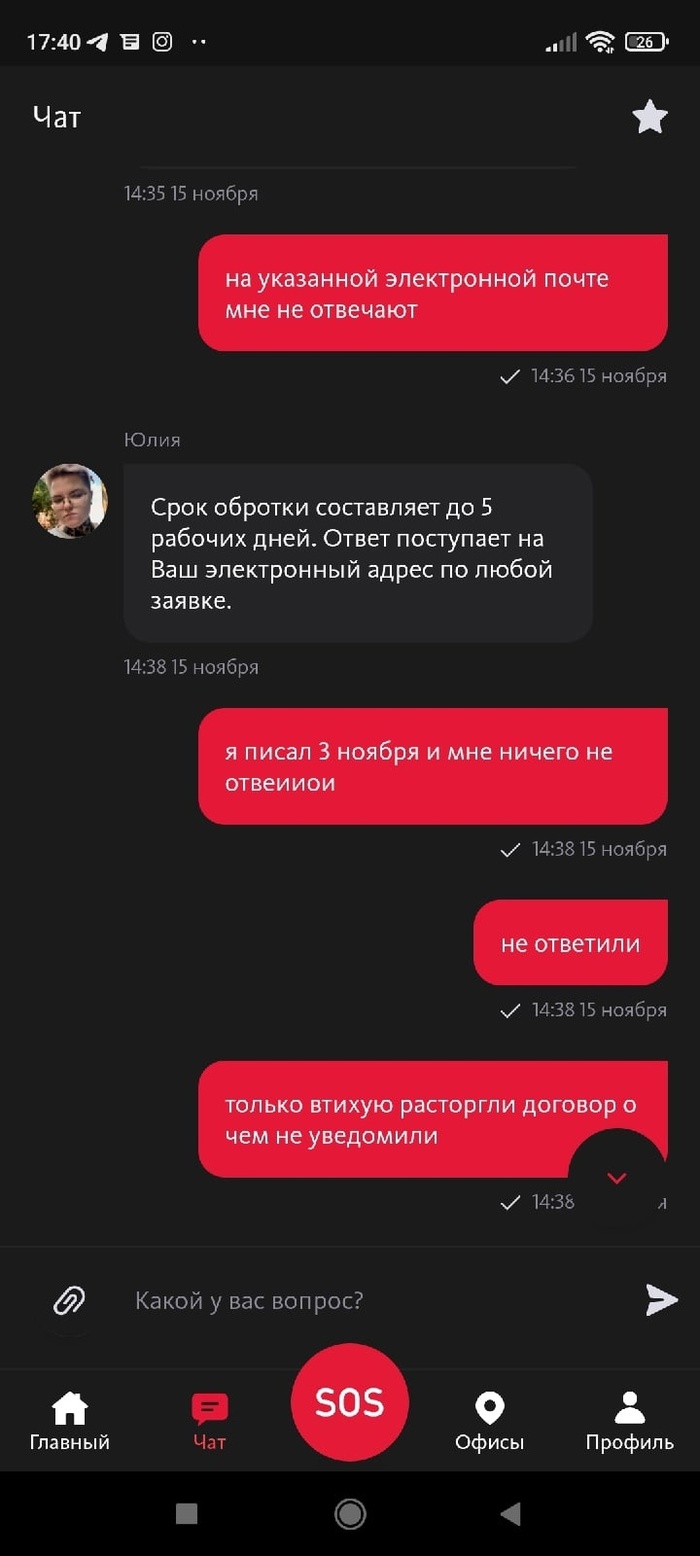This screenshot has width=700, height=1556.
Task: Tap message 'на указанной электронной почте'
Action: [433, 293]
